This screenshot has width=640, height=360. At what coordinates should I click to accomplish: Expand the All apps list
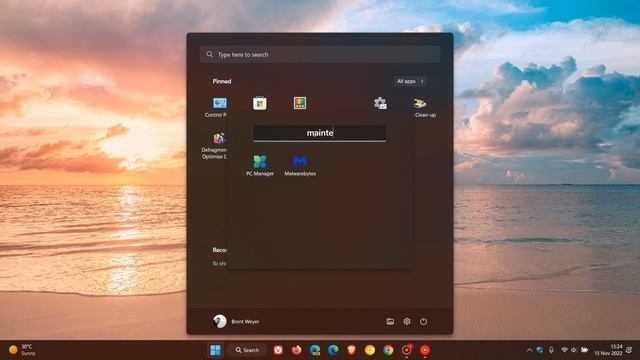(410, 81)
